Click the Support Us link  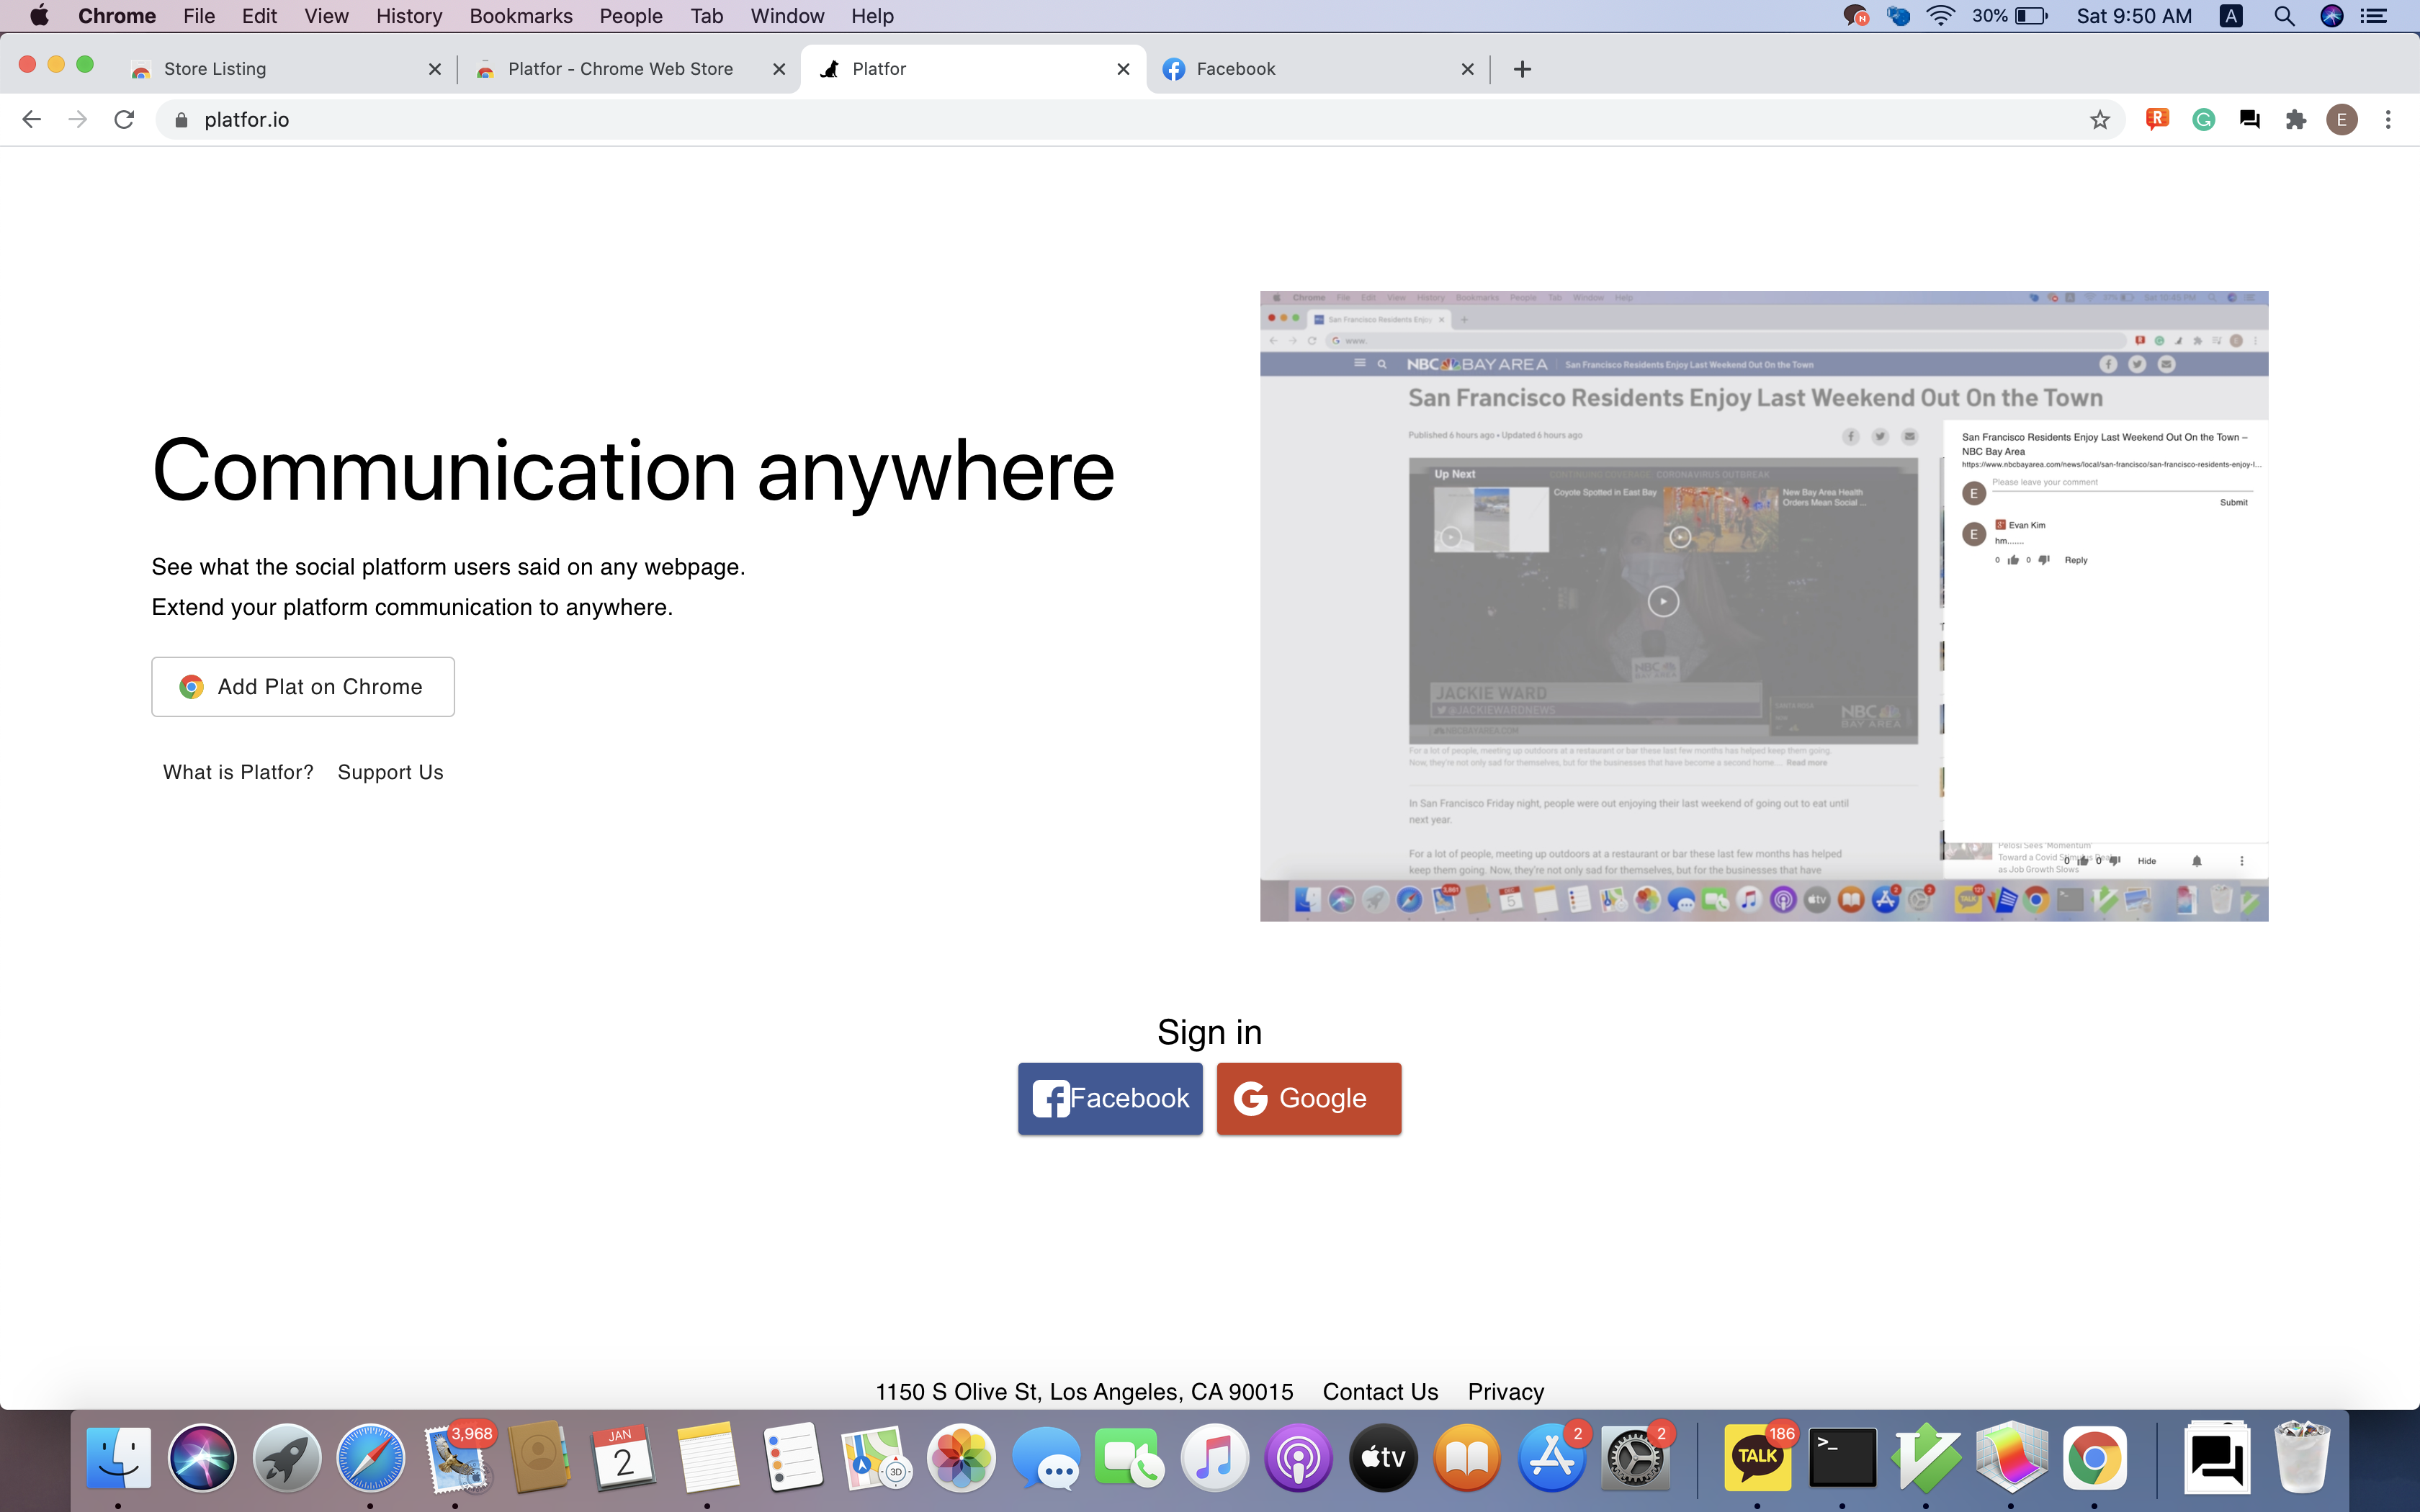point(390,772)
